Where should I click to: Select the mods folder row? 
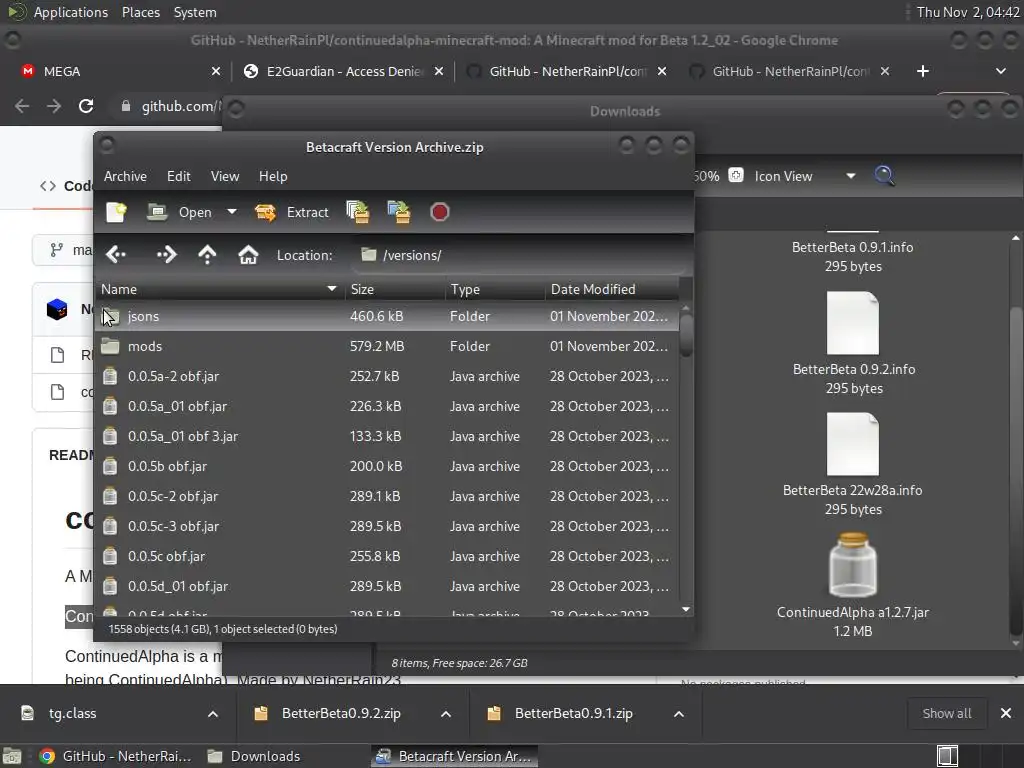coord(387,346)
